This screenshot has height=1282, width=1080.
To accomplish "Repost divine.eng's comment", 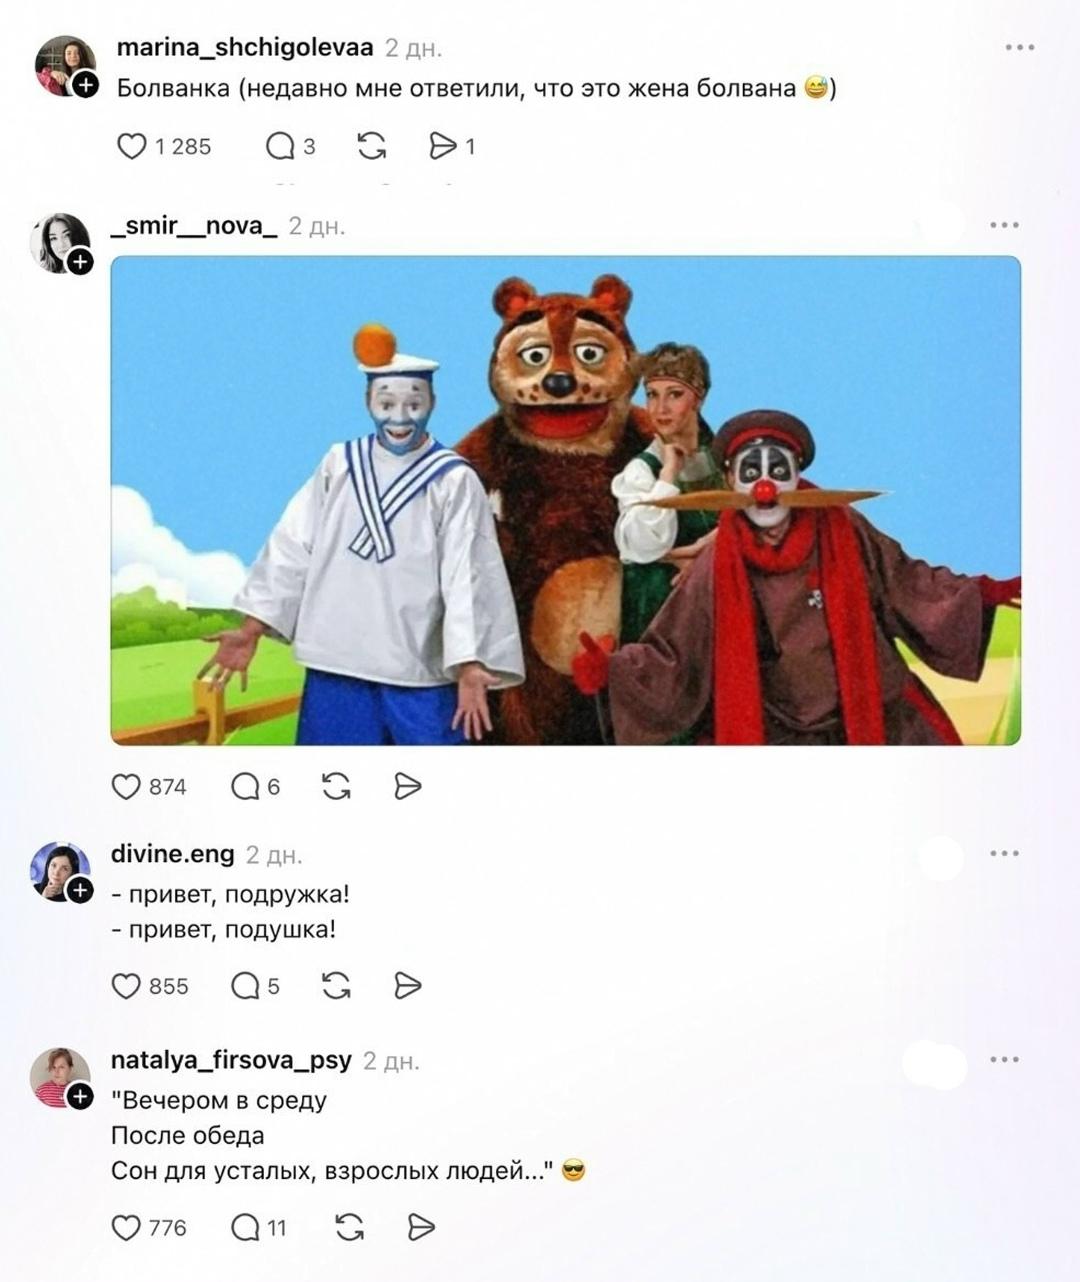I will 337,986.
